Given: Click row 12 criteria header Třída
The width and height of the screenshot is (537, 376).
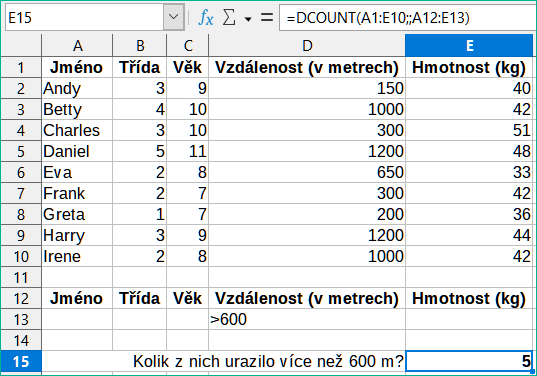Looking at the screenshot, I should (140, 298).
